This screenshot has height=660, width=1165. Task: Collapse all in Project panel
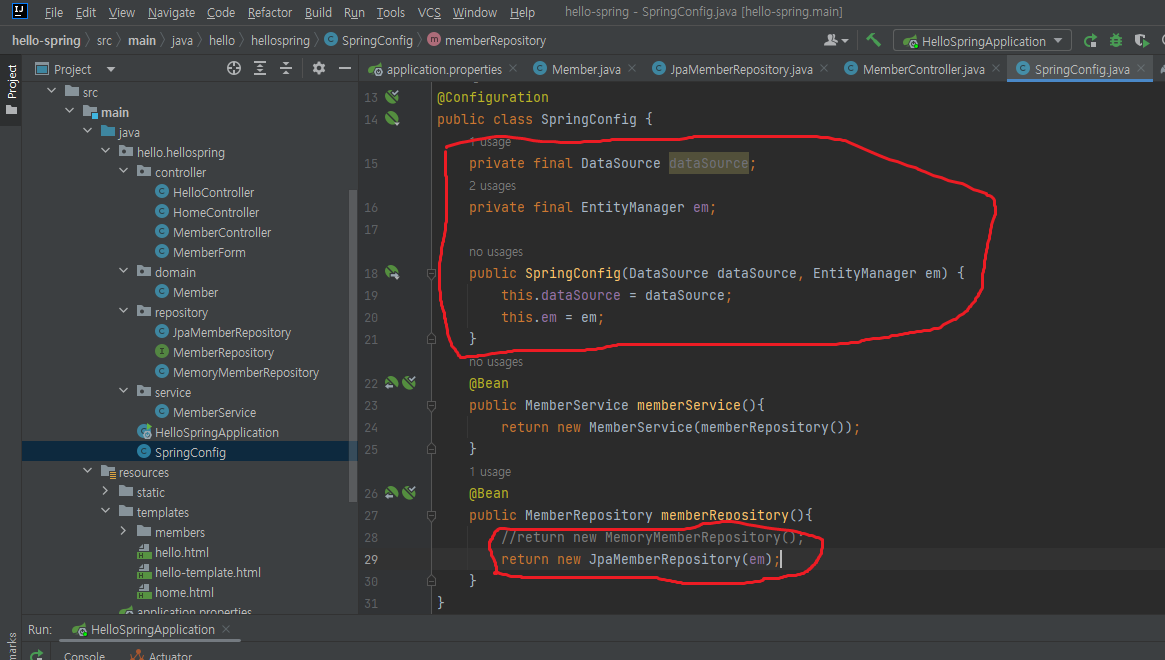pos(286,68)
